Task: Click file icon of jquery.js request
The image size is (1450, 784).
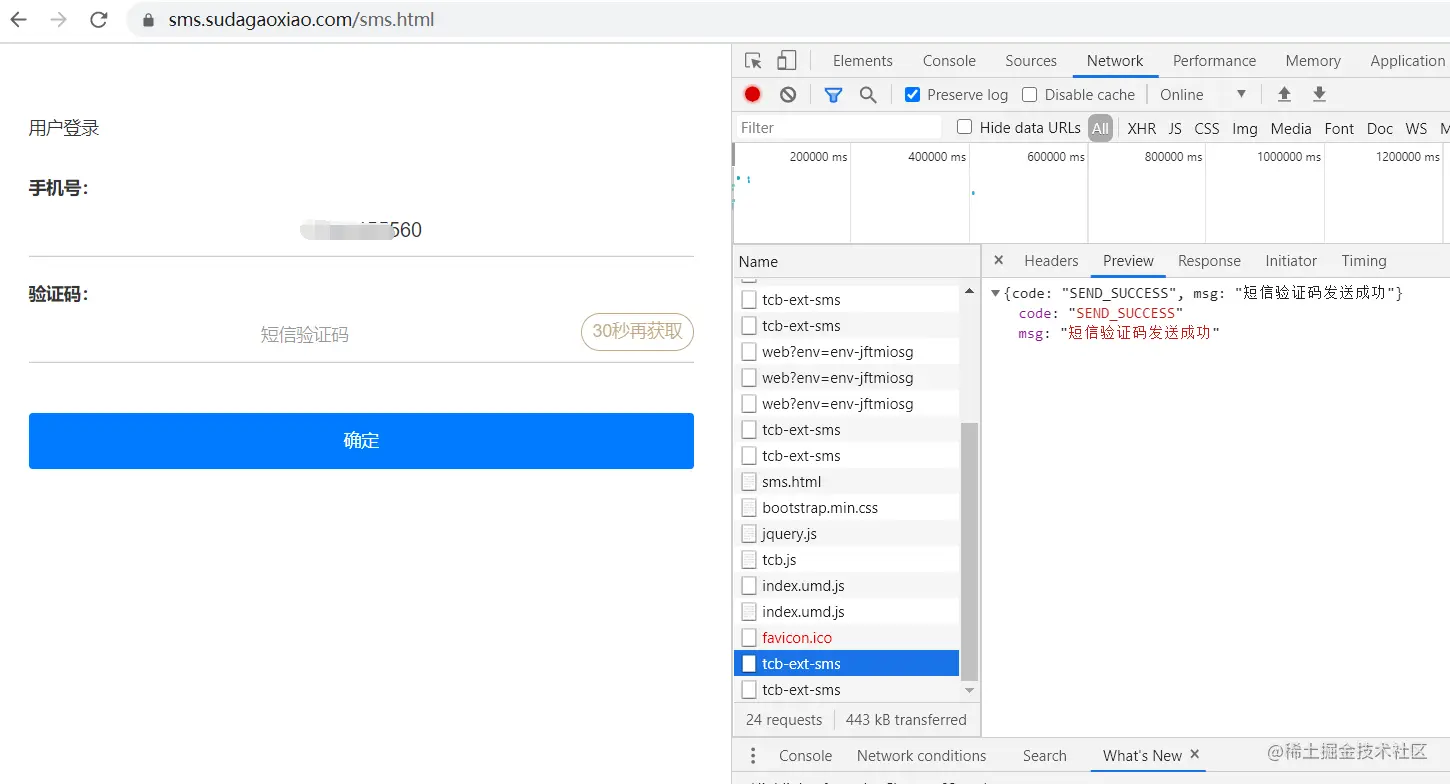Action: pyautogui.click(x=749, y=533)
